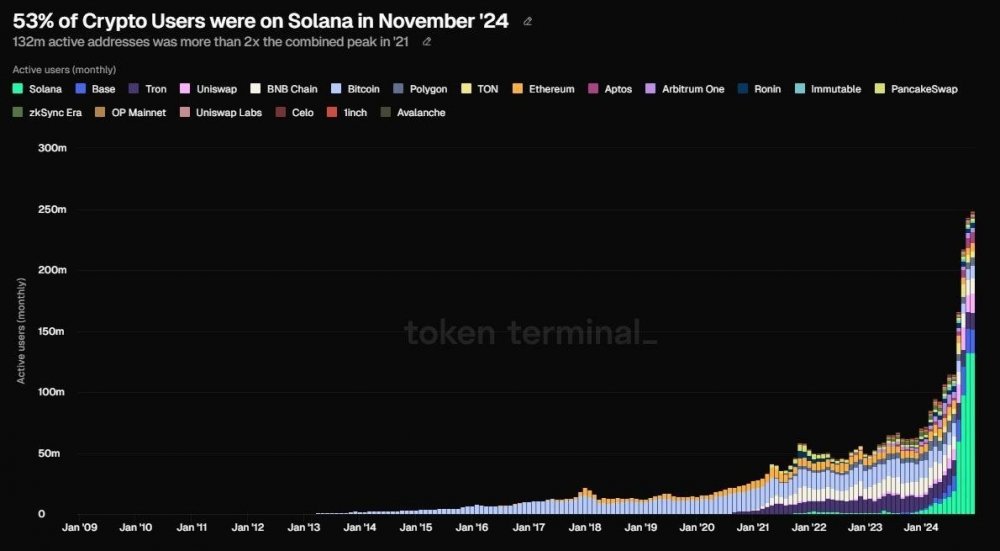Viewport: 1000px width, 551px height.
Task: Click the edit pencil icon beside the subtitle
Action: tap(427, 42)
